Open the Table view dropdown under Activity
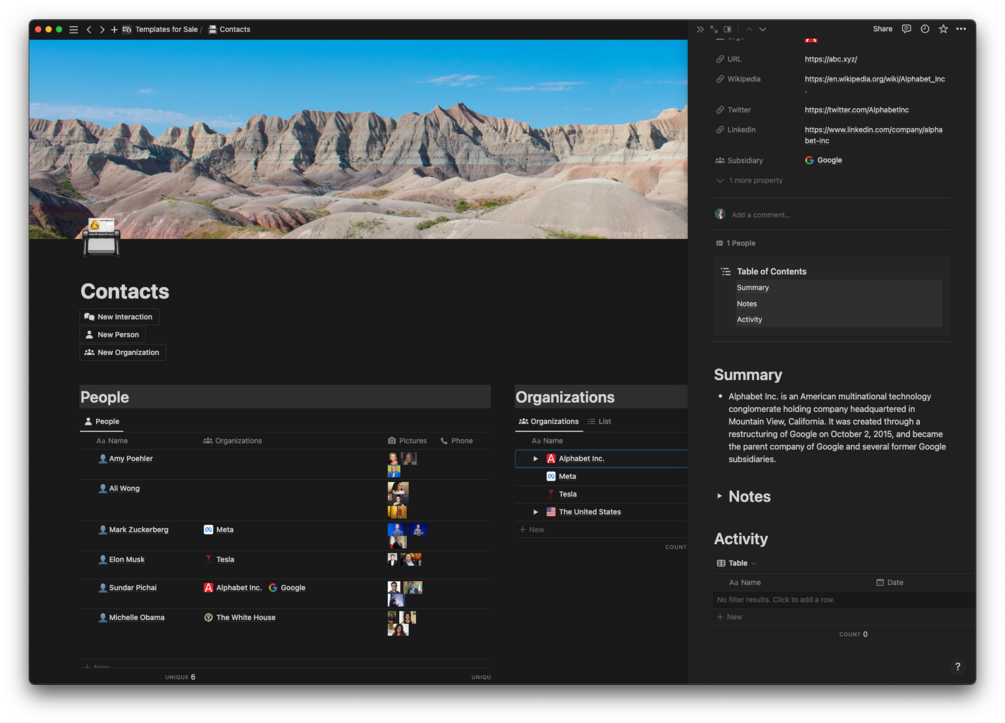This screenshot has height=723, width=1005. coord(736,563)
